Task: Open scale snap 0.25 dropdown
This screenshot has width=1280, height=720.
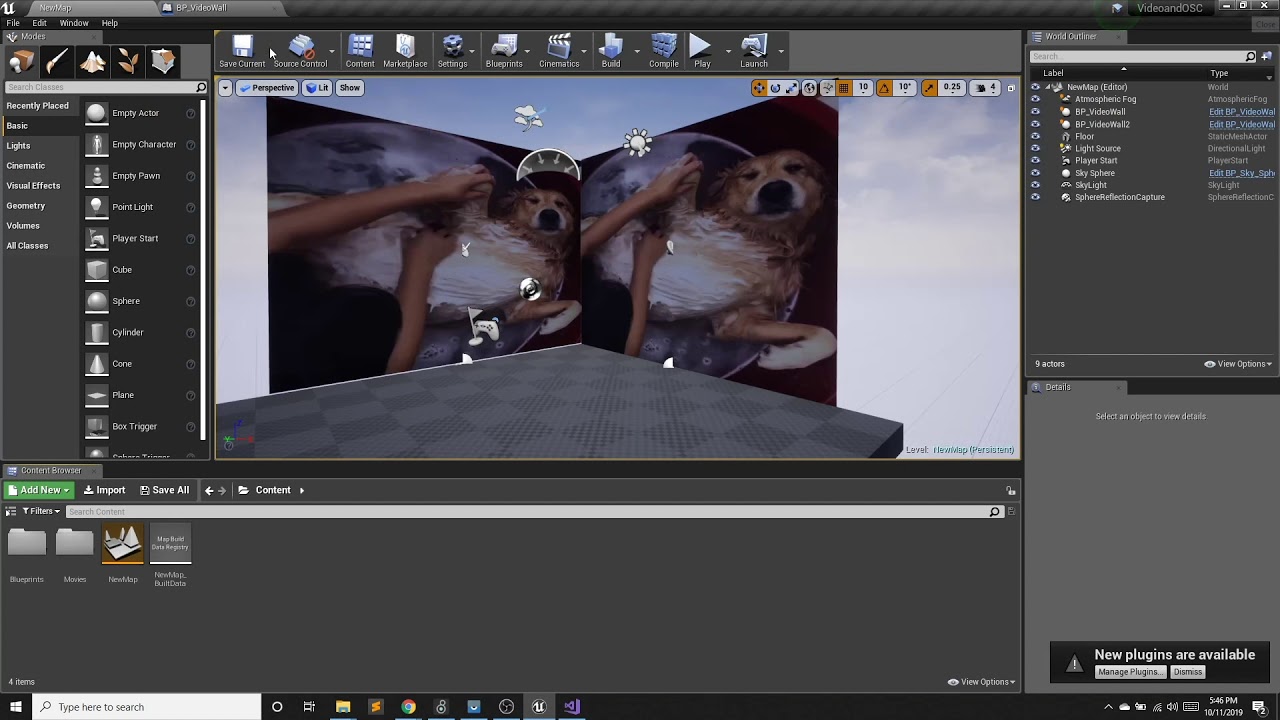Action: pos(952,88)
